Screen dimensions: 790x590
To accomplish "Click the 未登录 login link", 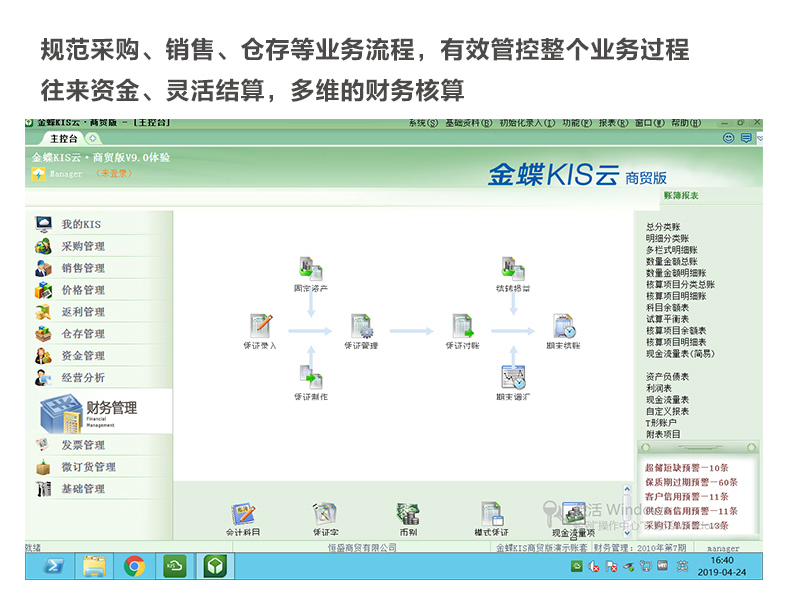I will coord(114,173).
